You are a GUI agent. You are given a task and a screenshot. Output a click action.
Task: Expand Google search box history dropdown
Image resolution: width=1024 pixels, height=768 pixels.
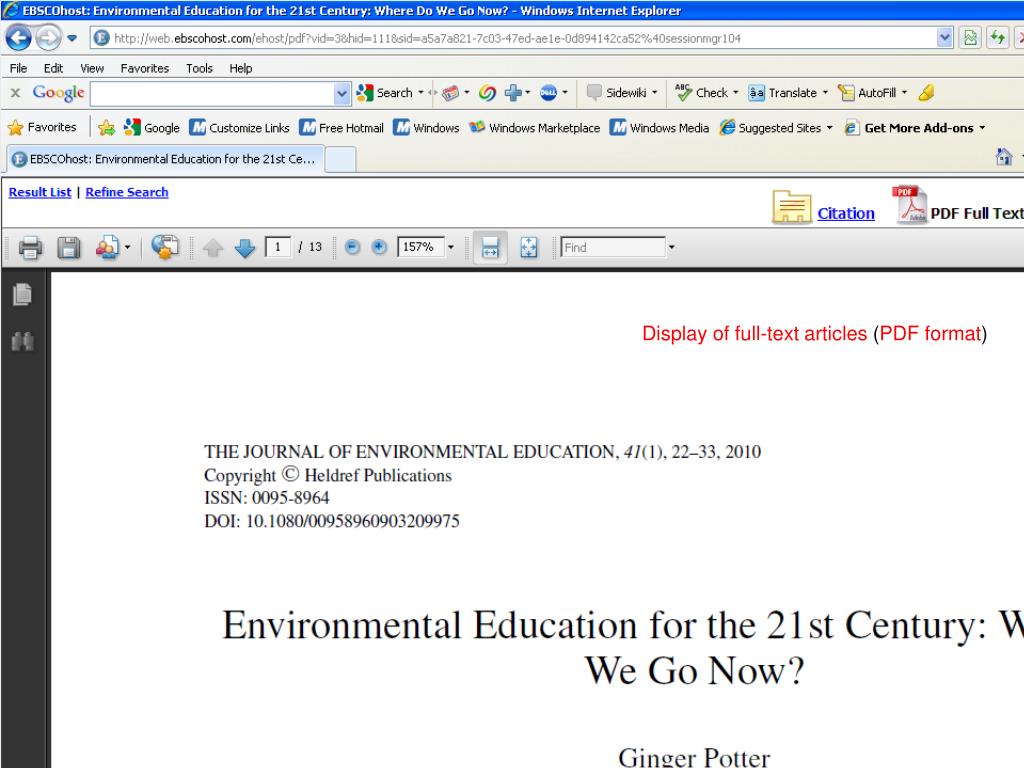[x=342, y=93]
